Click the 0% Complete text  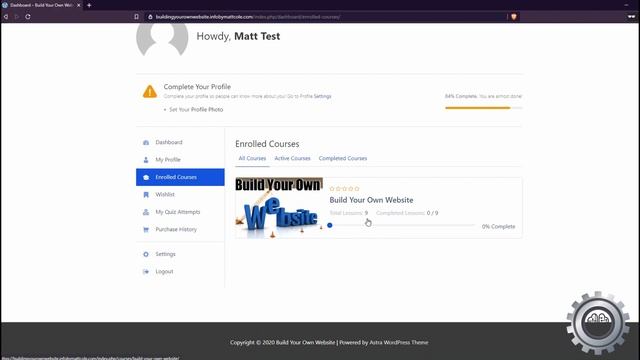(x=498, y=227)
